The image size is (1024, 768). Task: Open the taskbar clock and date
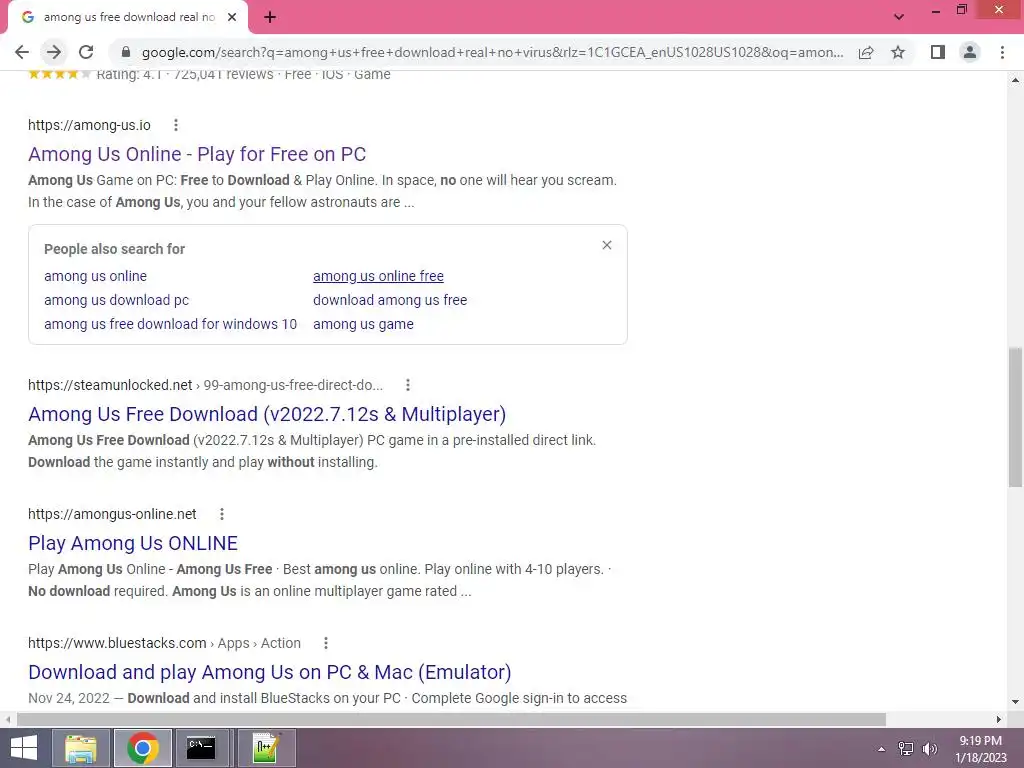point(980,749)
